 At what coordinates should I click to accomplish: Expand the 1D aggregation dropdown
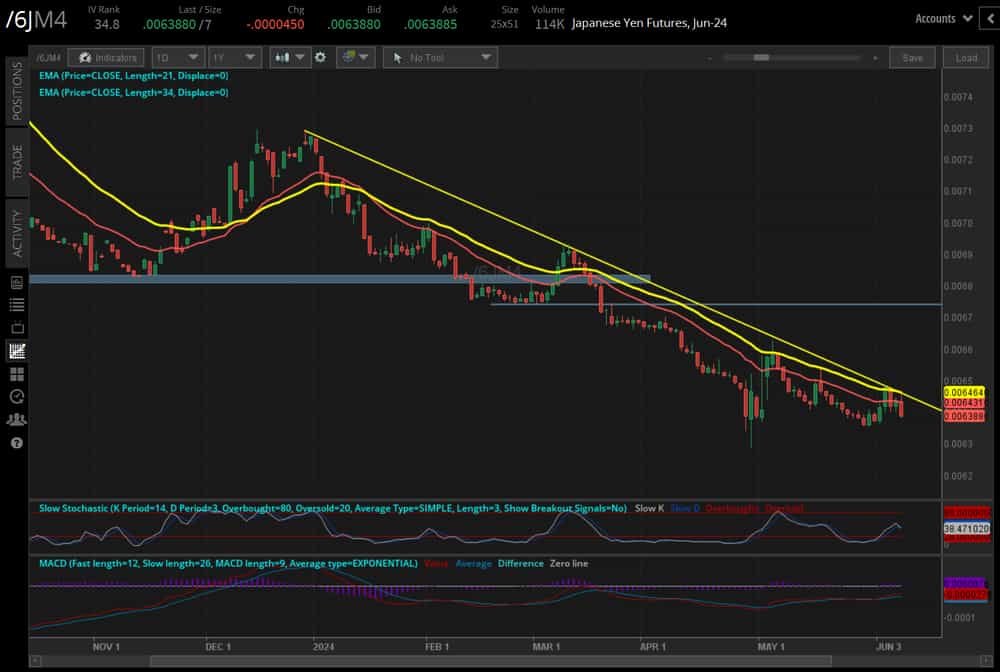coord(179,58)
